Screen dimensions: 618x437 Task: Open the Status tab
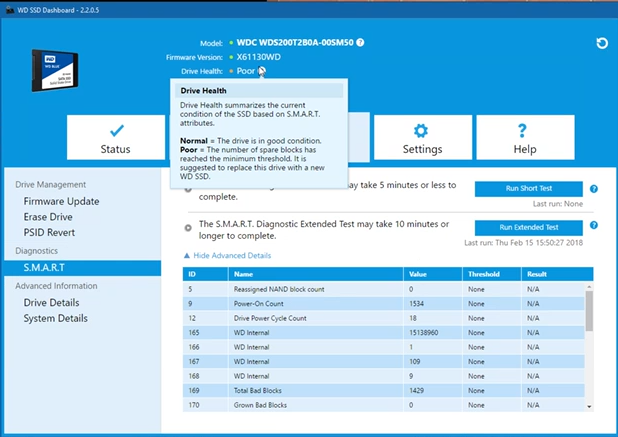click(x=116, y=138)
